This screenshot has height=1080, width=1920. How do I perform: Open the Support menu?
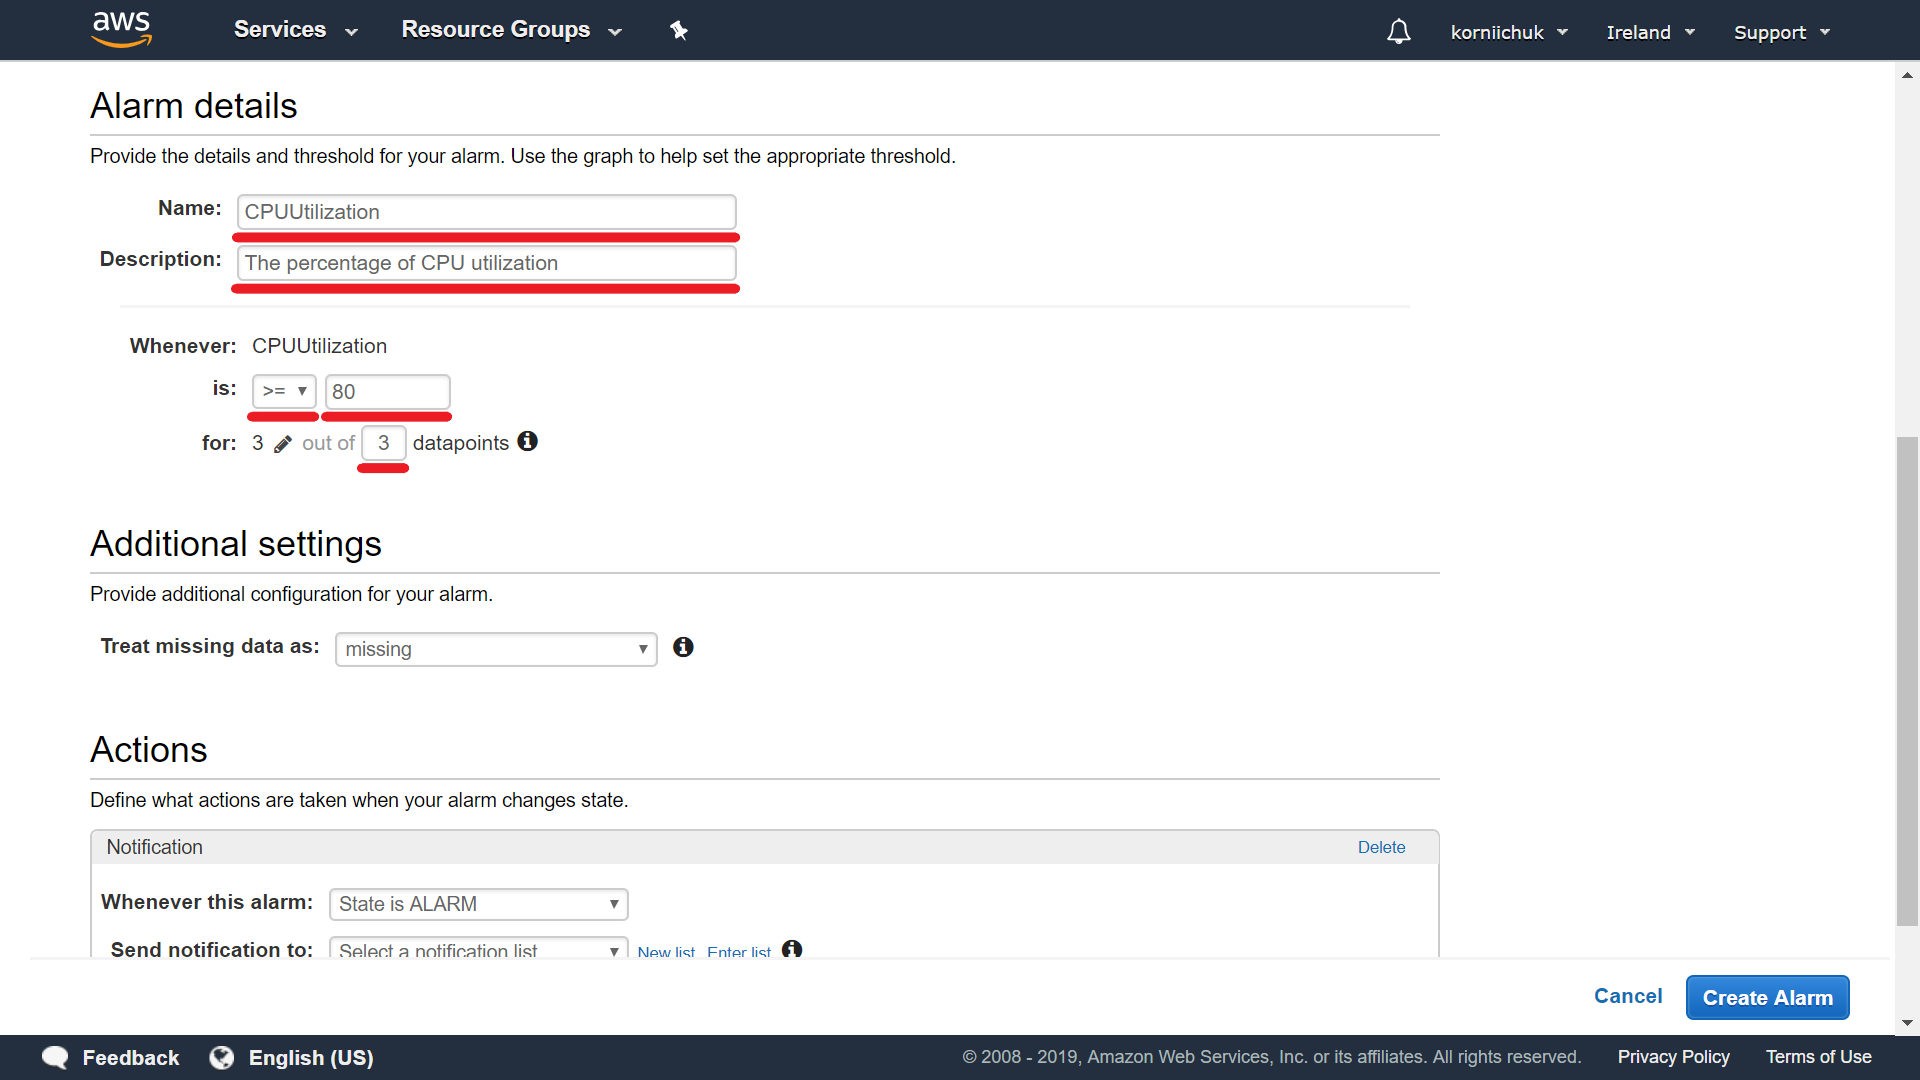[x=1781, y=32]
